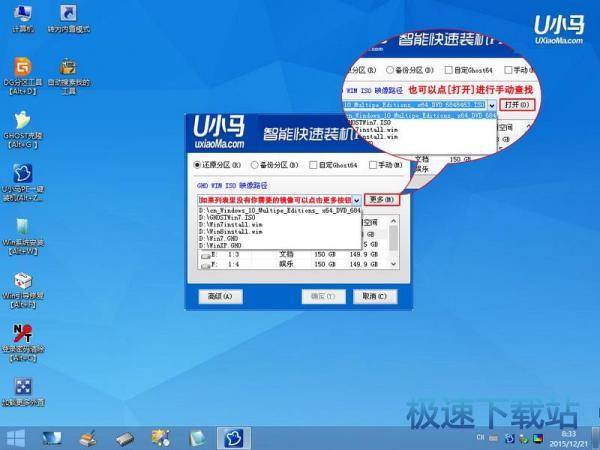Select the F: 1:4 partition row
This screenshot has width=600, height=450.
293,264
